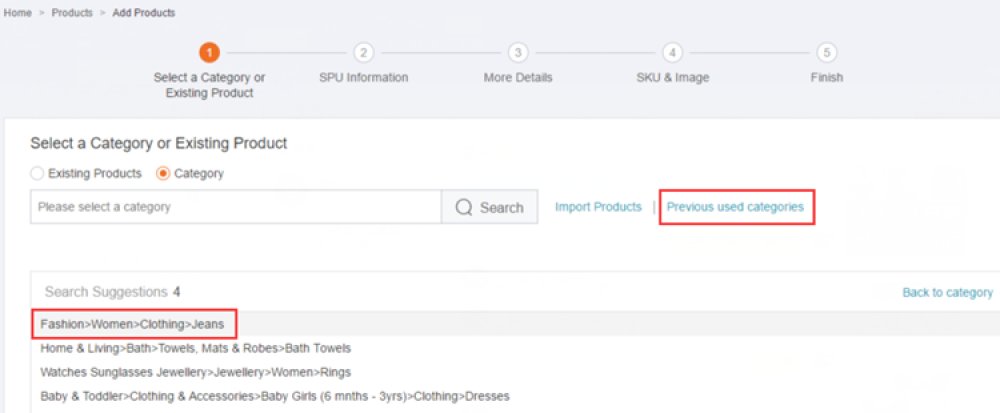Jump to step 4 SKU & Image circle

(x=672, y=53)
